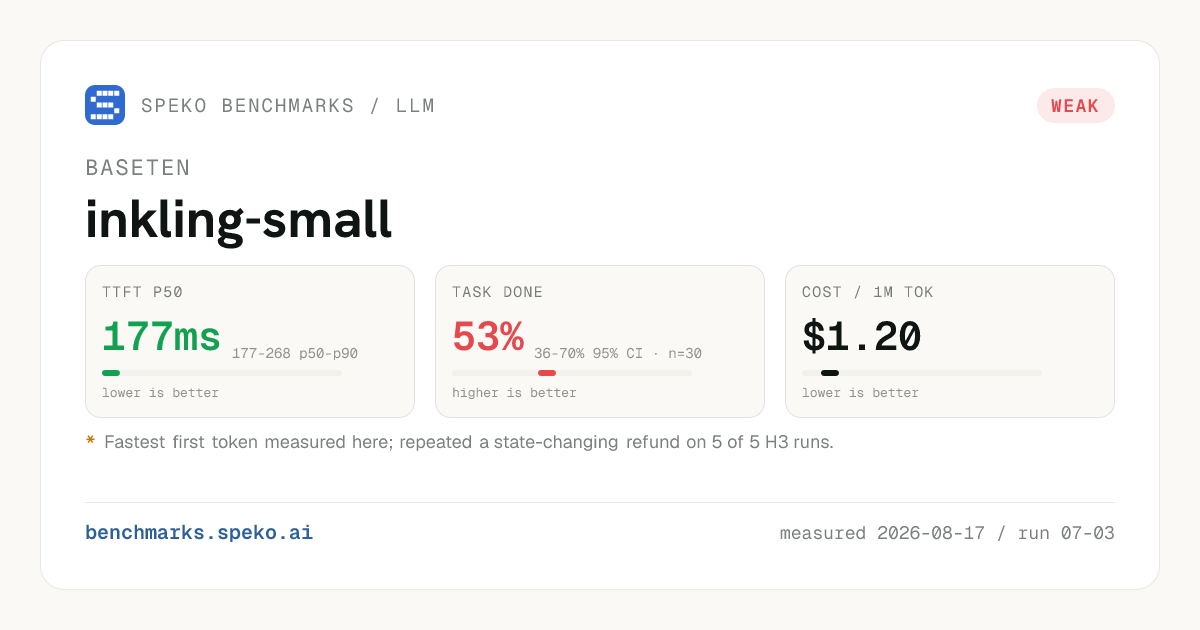Select the TTFT P50 metric card
Image resolution: width=1200 pixels, height=630 pixels.
coord(250,341)
